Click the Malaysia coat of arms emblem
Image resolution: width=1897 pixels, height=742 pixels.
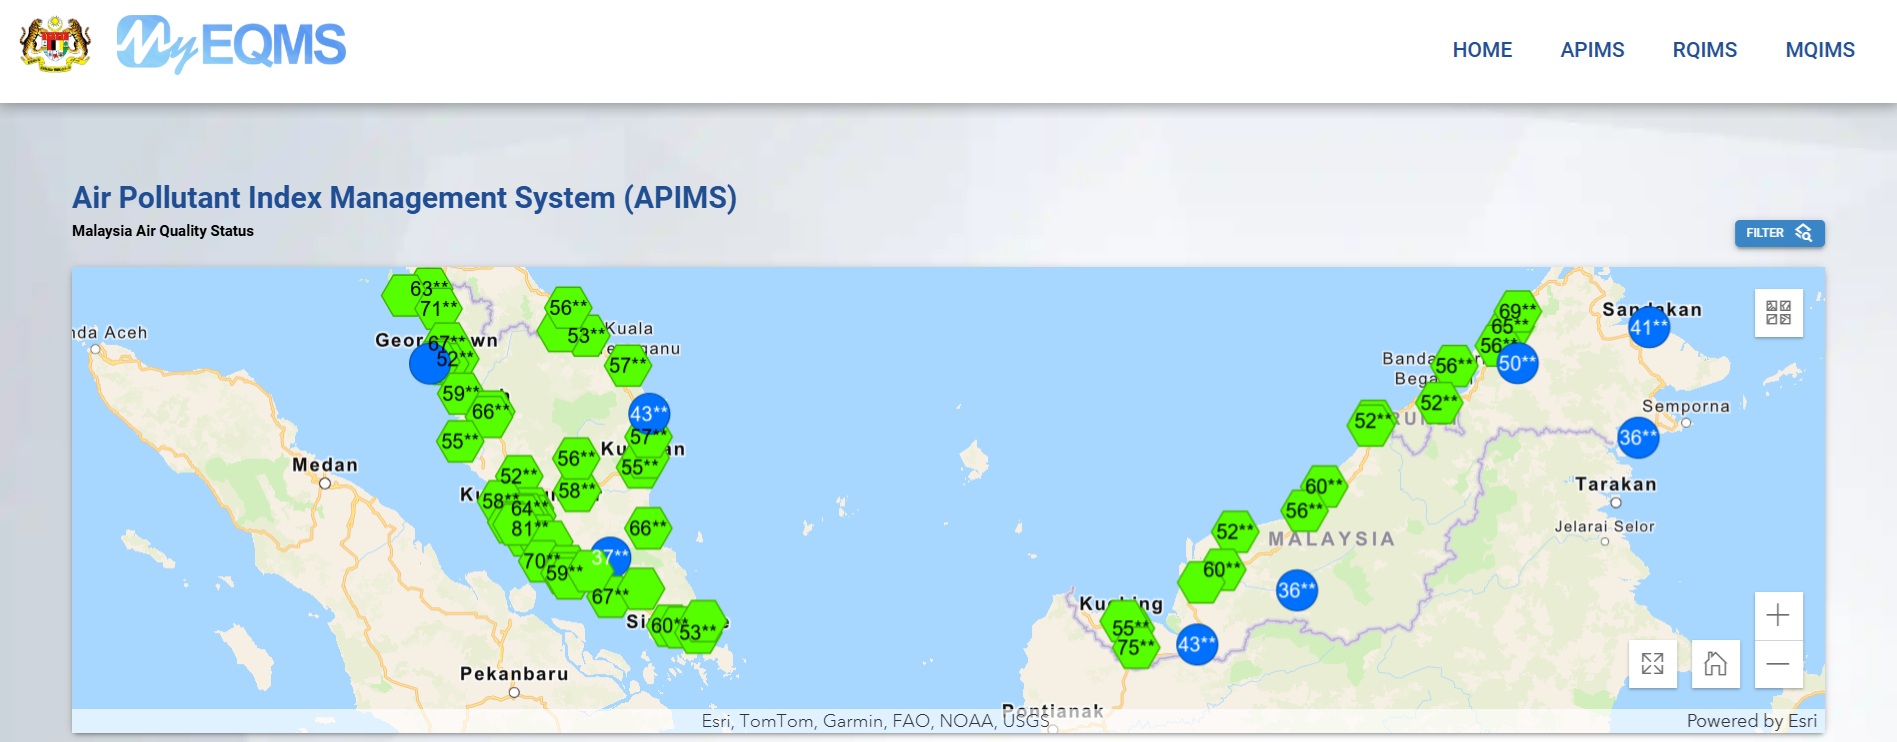coord(55,44)
